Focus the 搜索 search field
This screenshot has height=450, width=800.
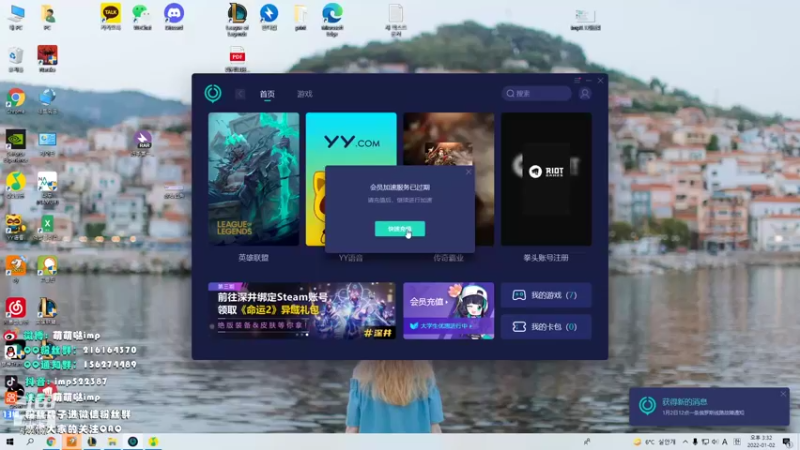(536, 93)
